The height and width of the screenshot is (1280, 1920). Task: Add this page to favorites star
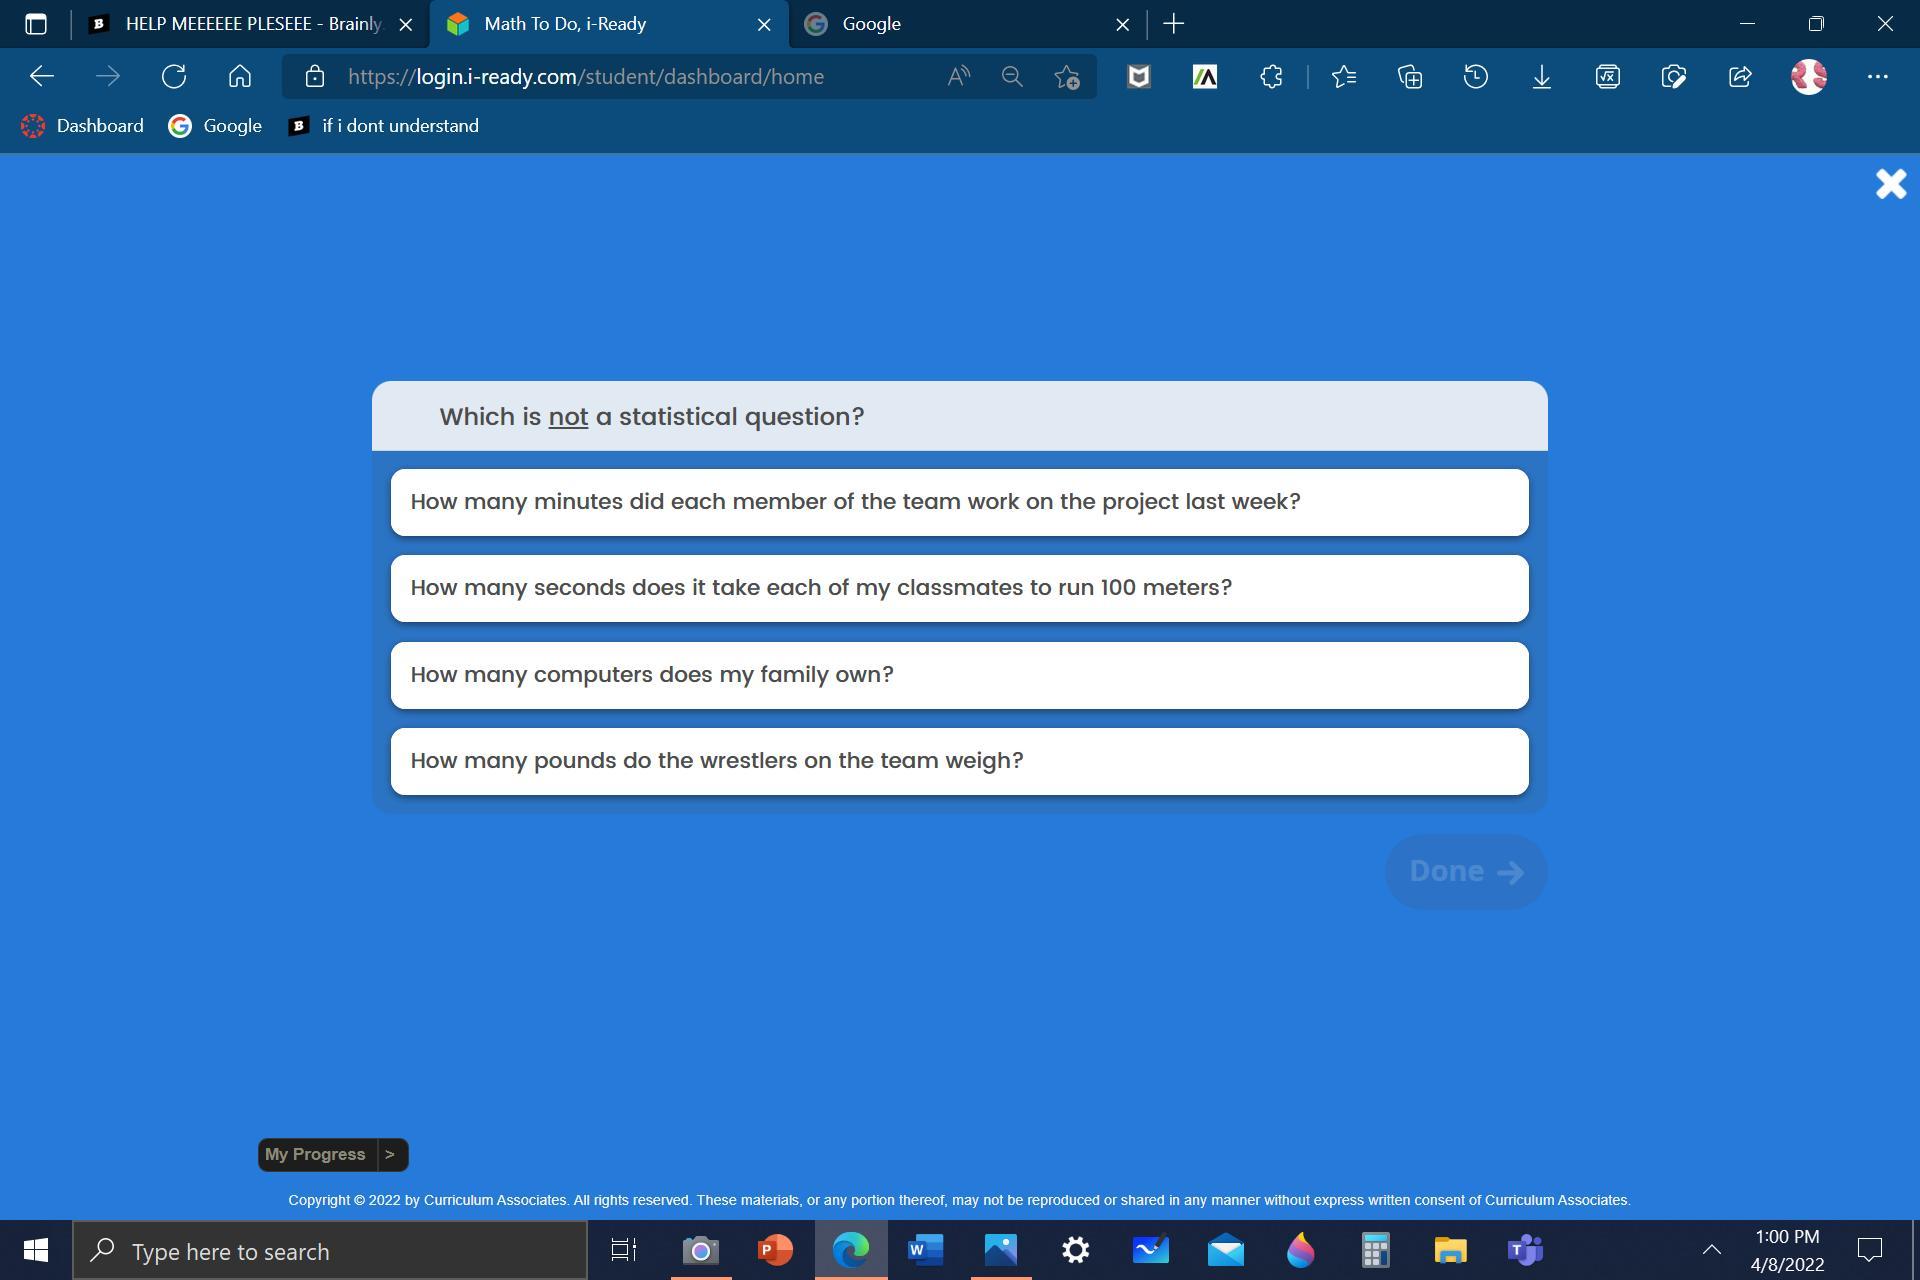click(1066, 77)
